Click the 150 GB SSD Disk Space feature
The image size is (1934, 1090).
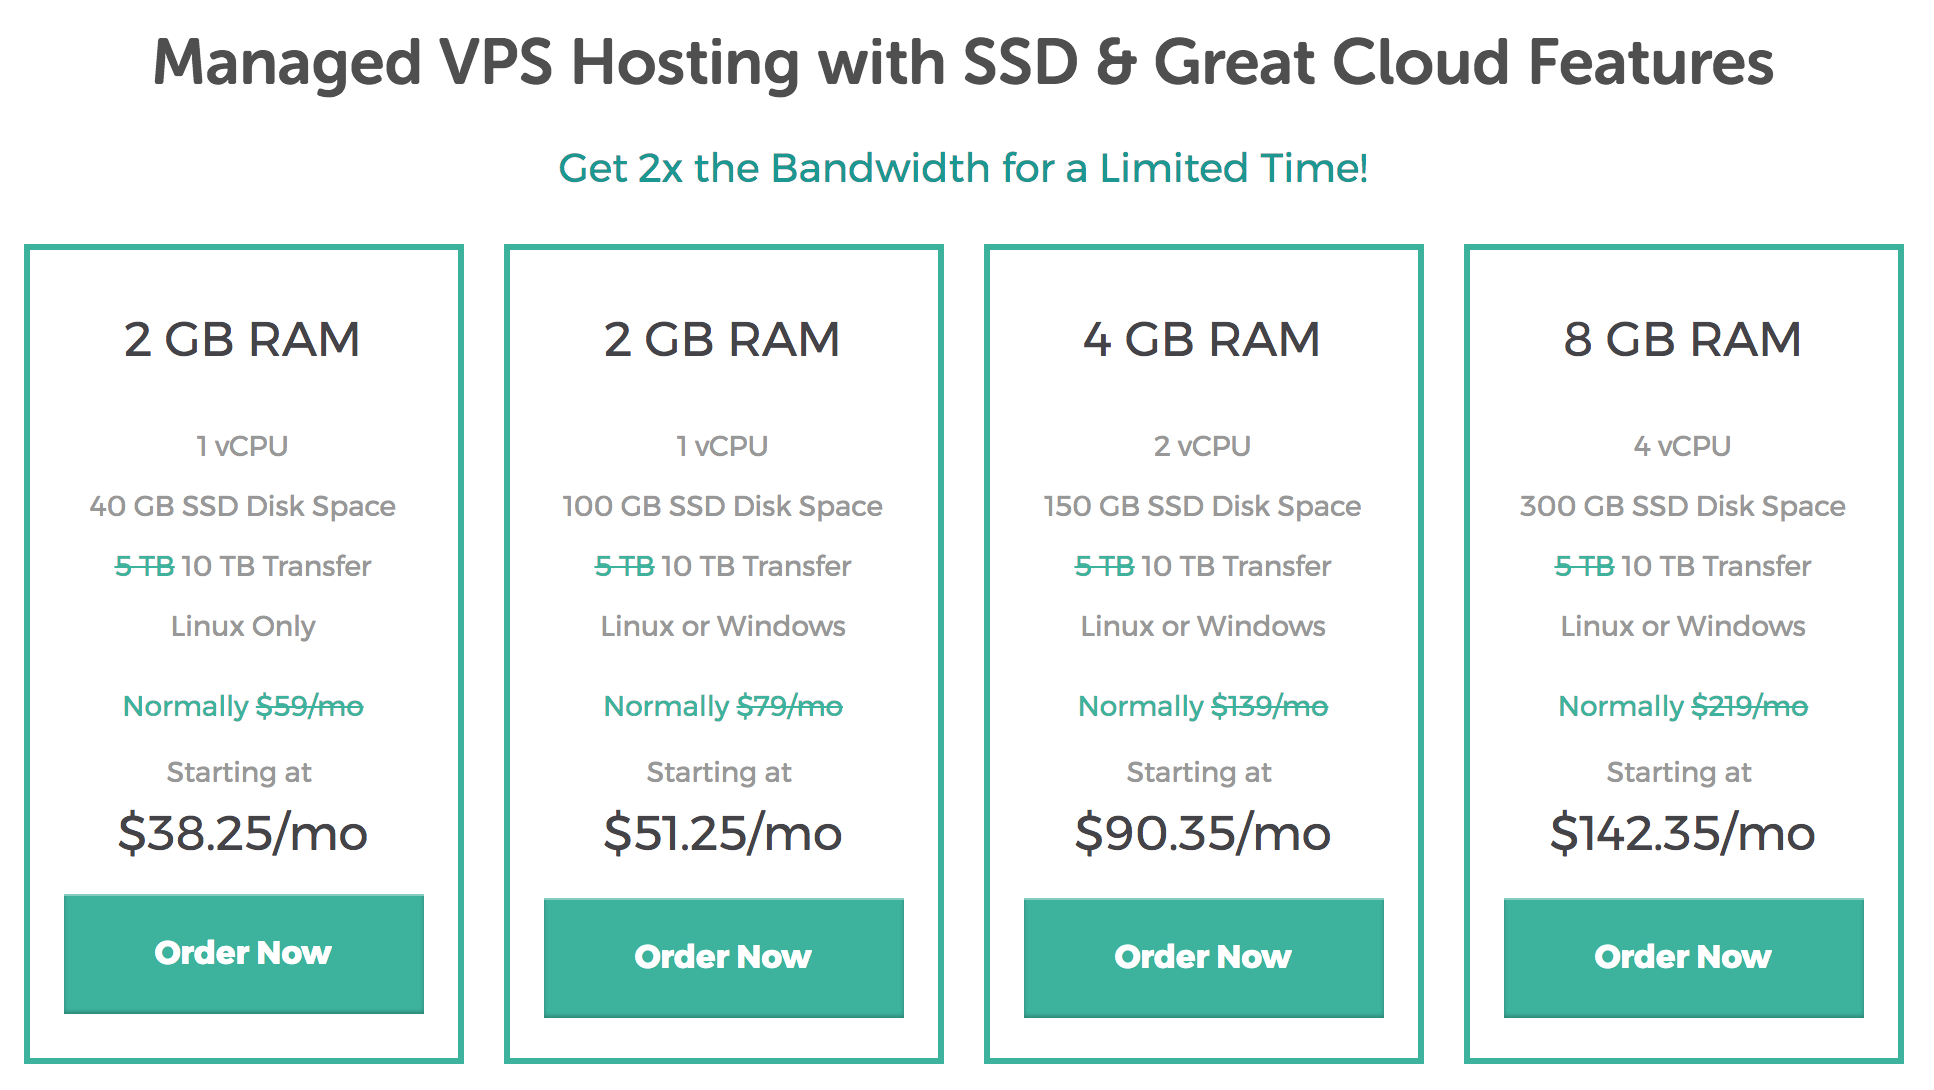(1202, 506)
